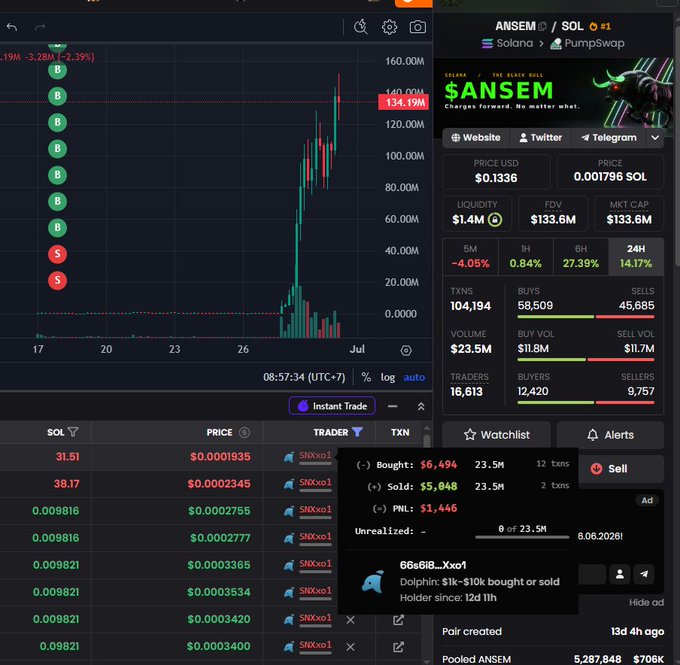Click the ad's person profile icon
This screenshot has width=680, height=665.
[x=620, y=574]
